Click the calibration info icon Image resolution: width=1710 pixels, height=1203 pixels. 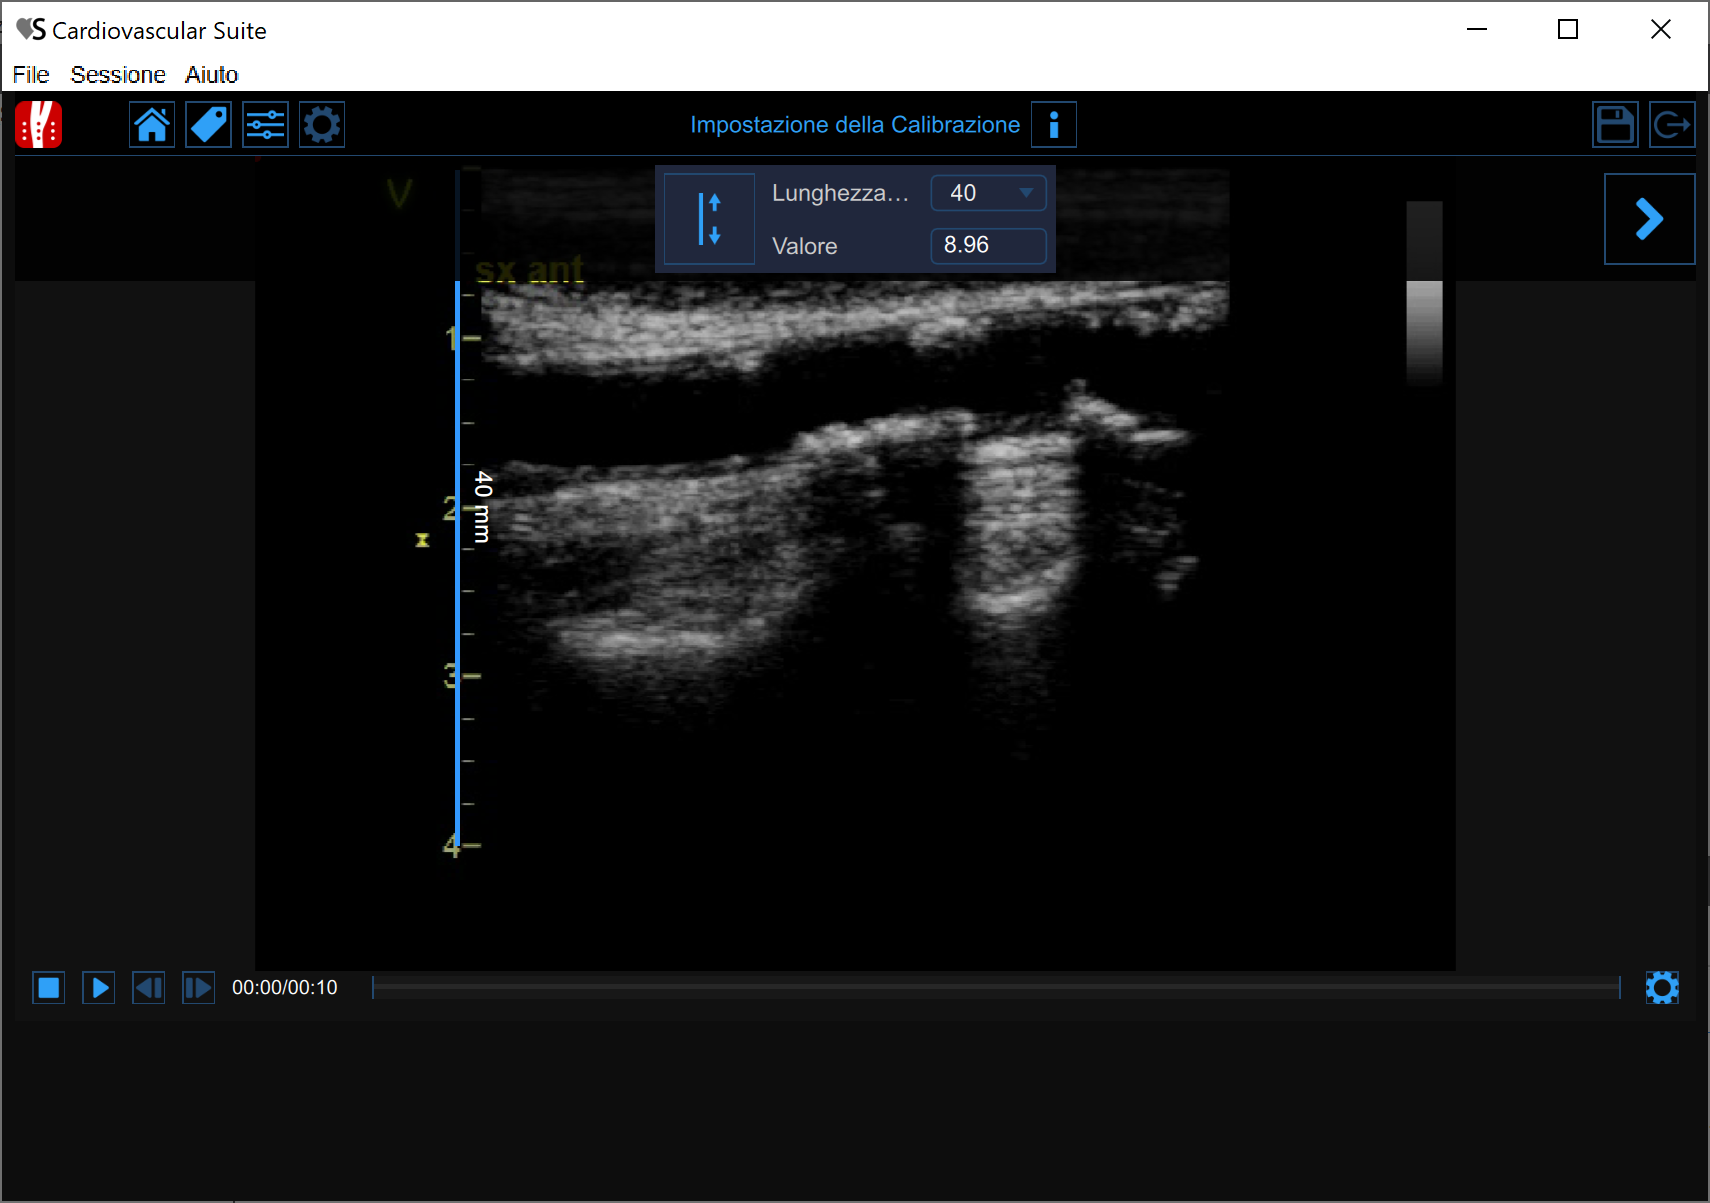tap(1053, 125)
